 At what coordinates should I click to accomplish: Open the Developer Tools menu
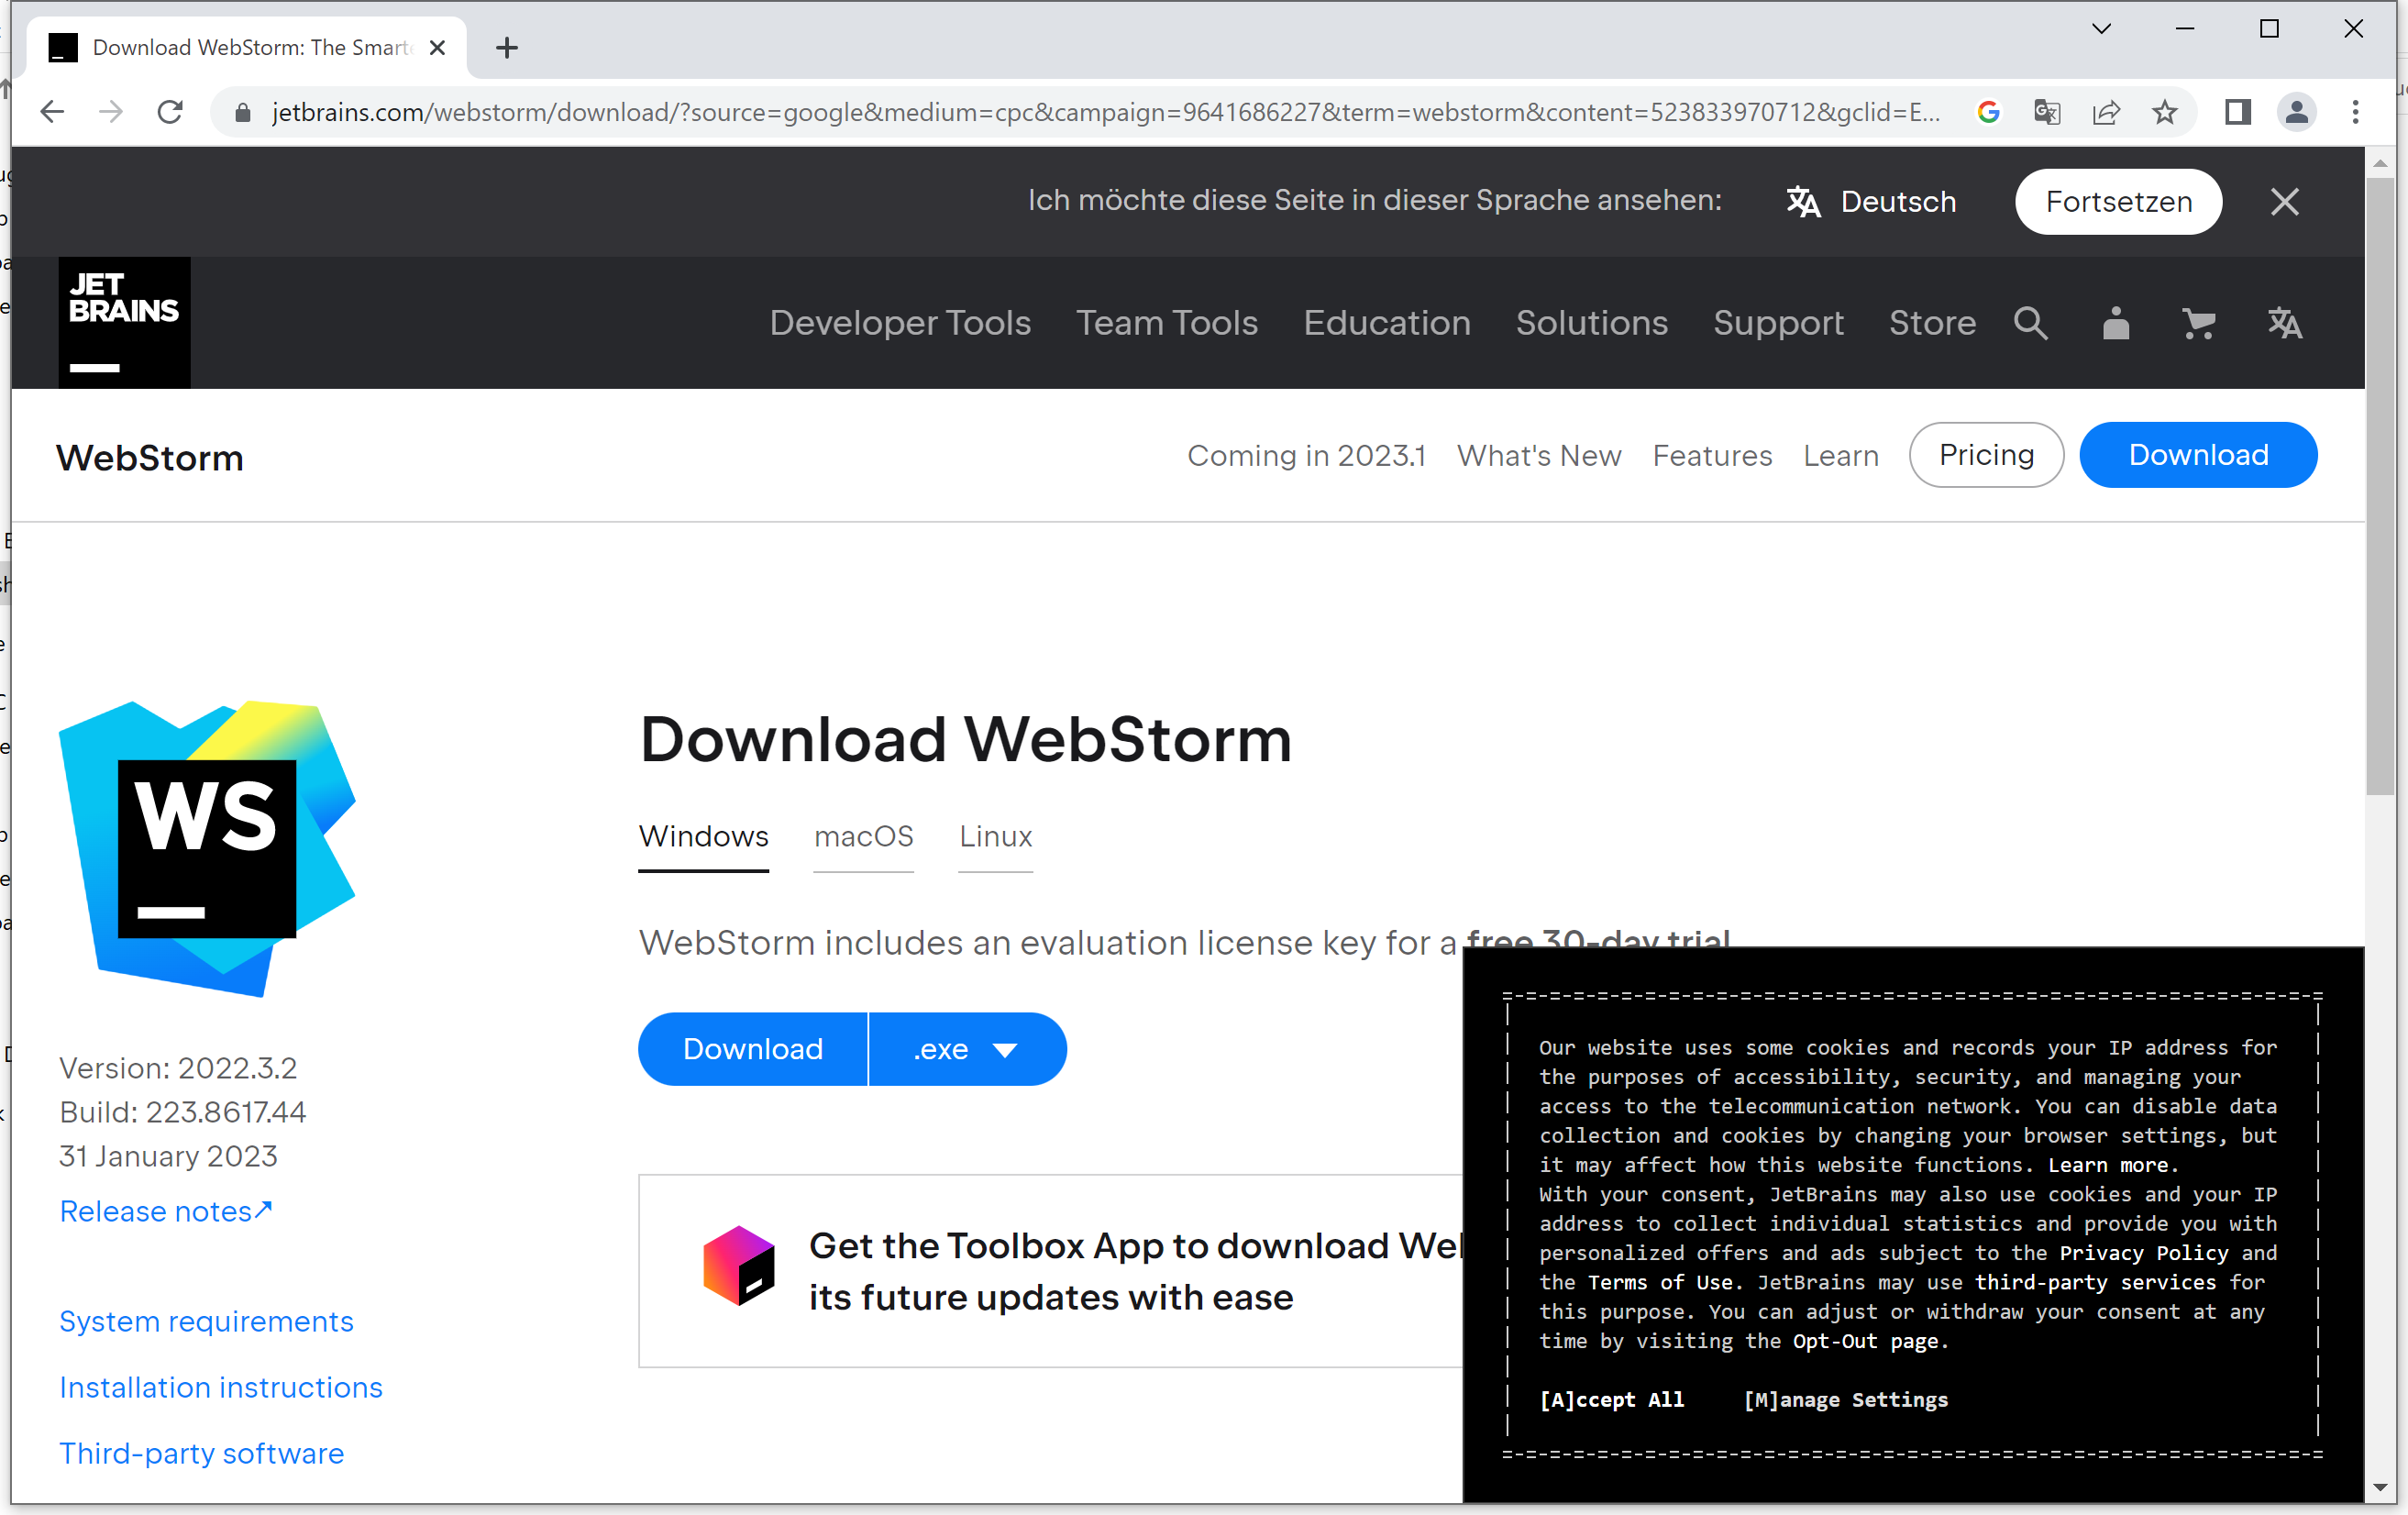[899, 323]
